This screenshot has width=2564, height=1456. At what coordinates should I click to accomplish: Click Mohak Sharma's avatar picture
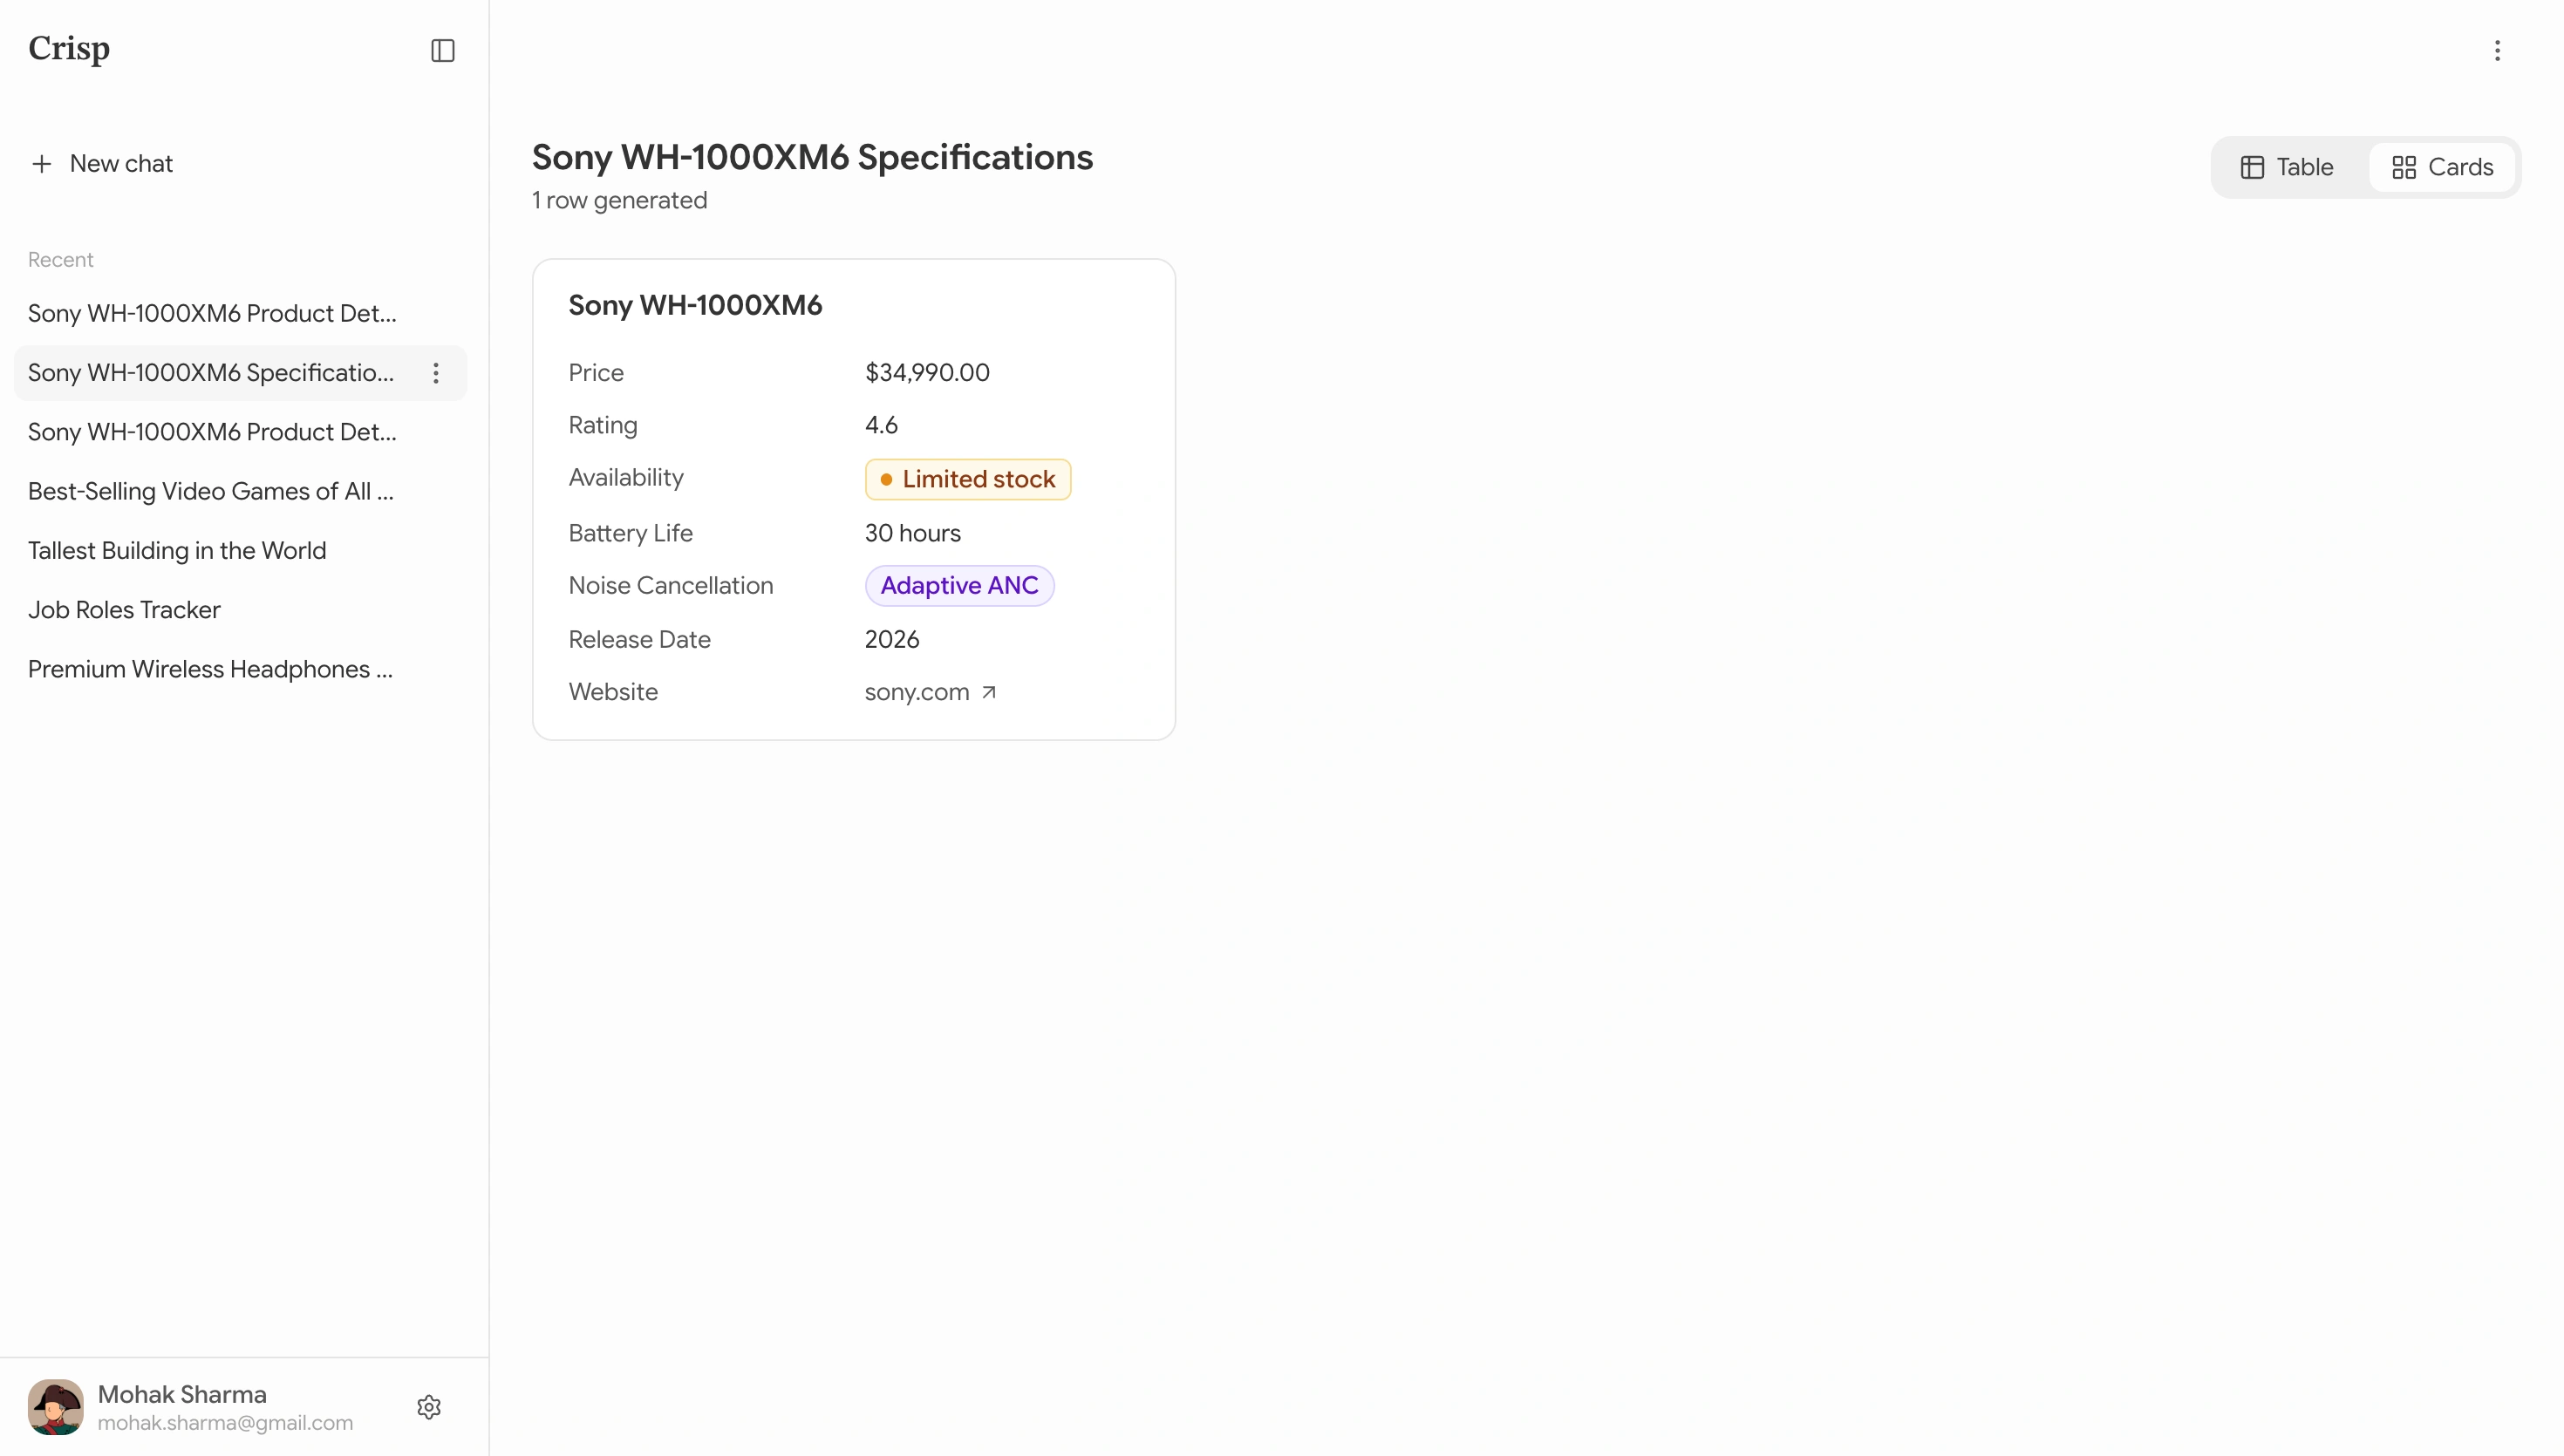click(56, 1407)
